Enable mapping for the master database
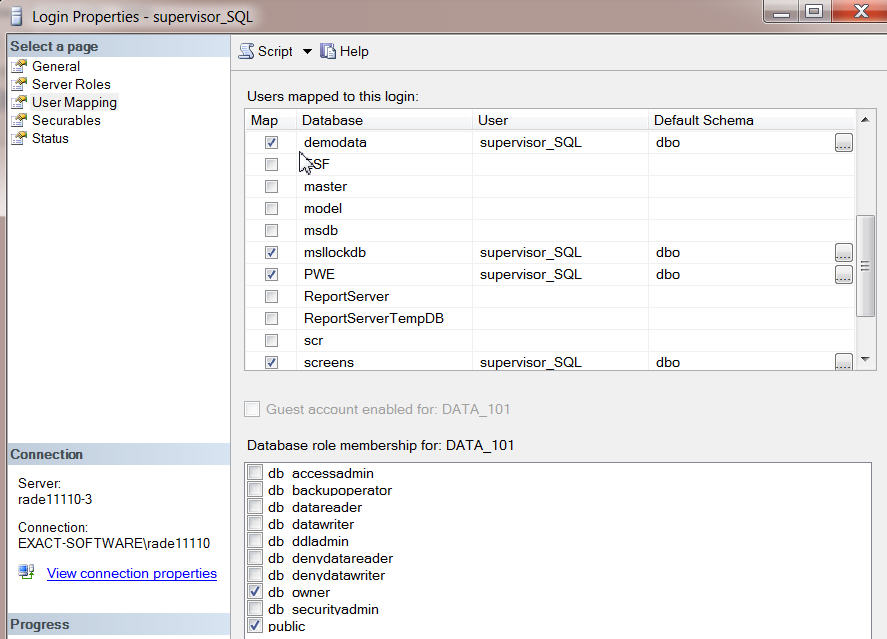This screenshot has width=887, height=639. click(271, 186)
